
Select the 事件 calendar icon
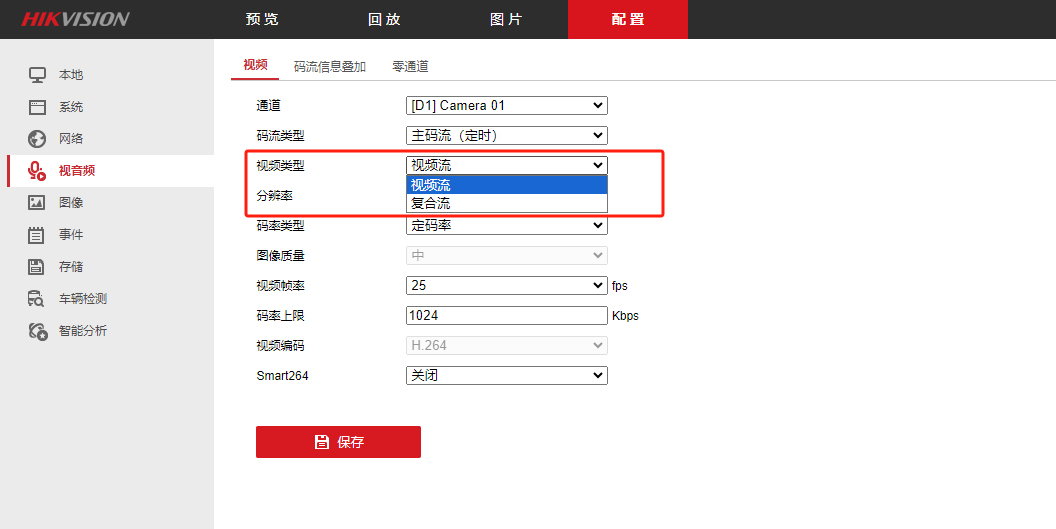36,235
